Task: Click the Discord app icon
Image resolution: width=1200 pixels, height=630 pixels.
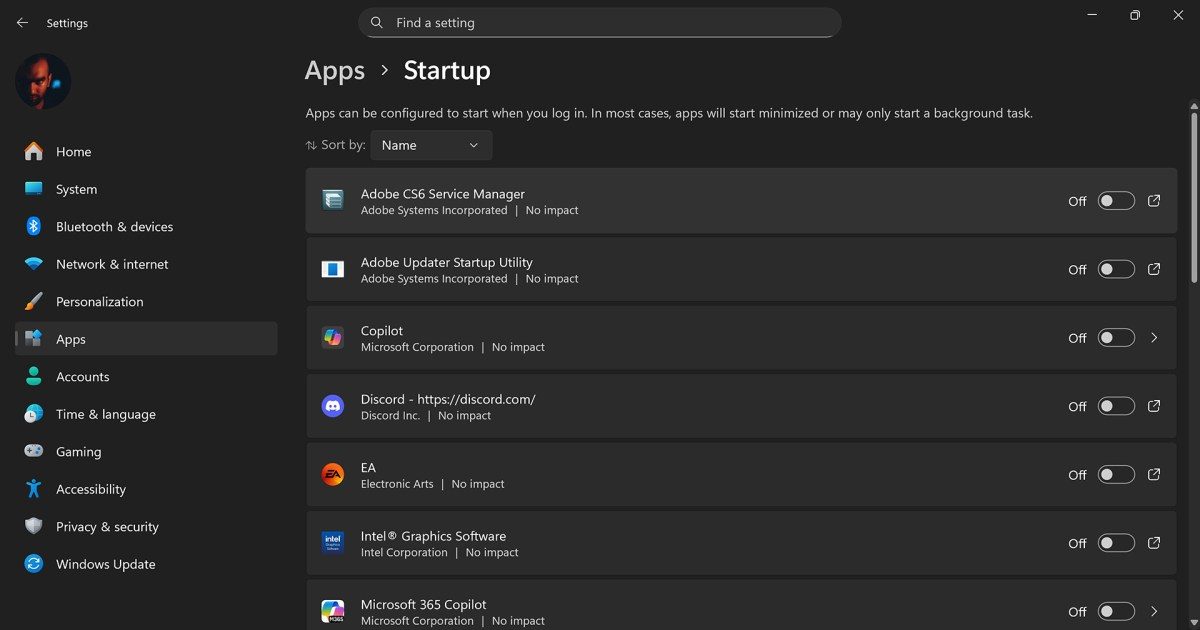Action: click(x=333, y=406)
